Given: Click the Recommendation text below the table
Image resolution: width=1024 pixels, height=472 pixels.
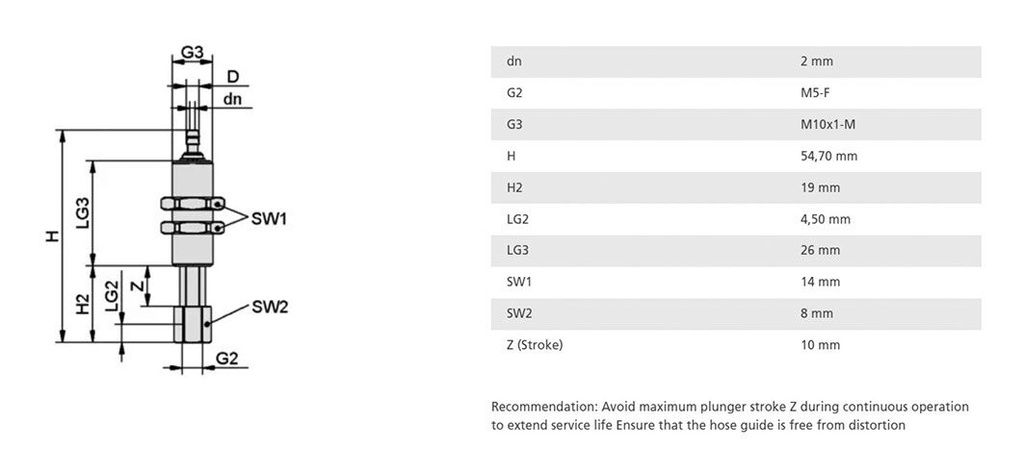Looking at the screenshot, I should click(x=730, y=416).
